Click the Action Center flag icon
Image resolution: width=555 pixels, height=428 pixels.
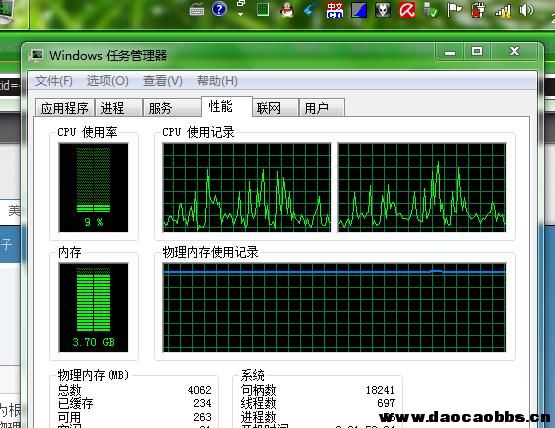click(x=454, y=10)
